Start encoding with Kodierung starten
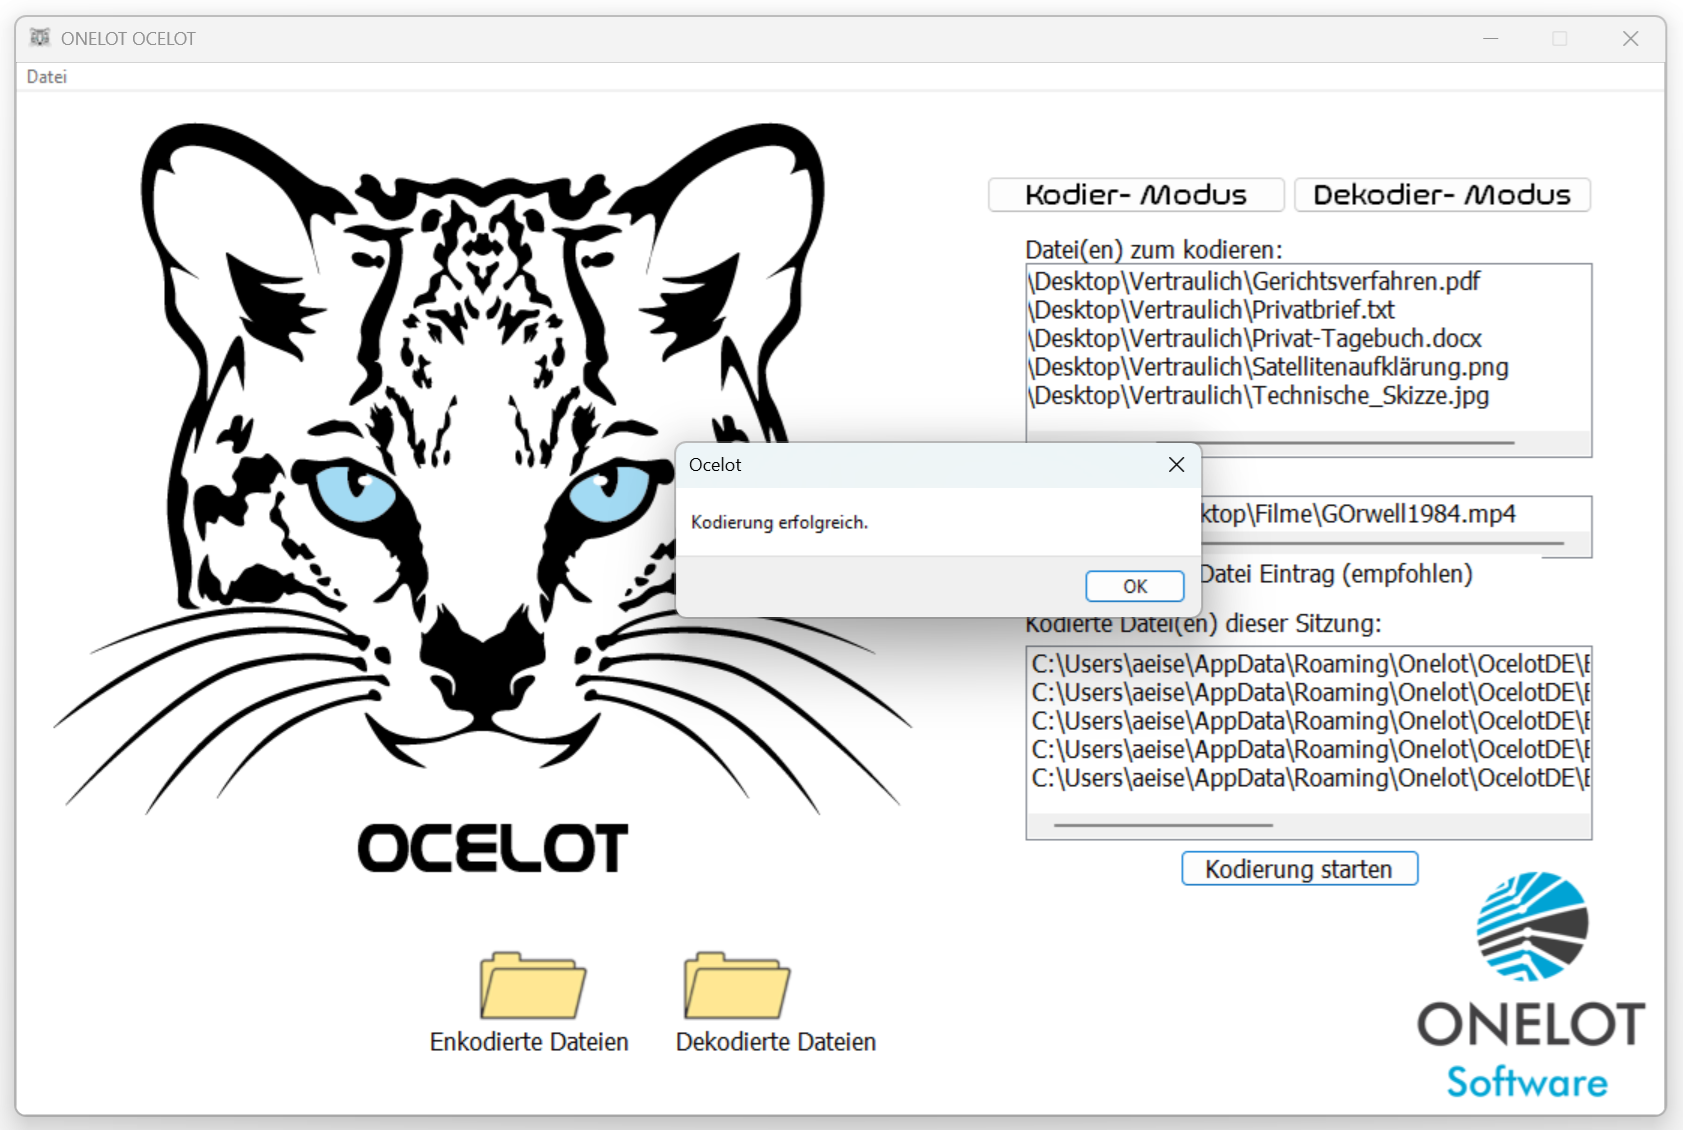The height and width of the screenshot is (1130, 1683). [1299, 868]
